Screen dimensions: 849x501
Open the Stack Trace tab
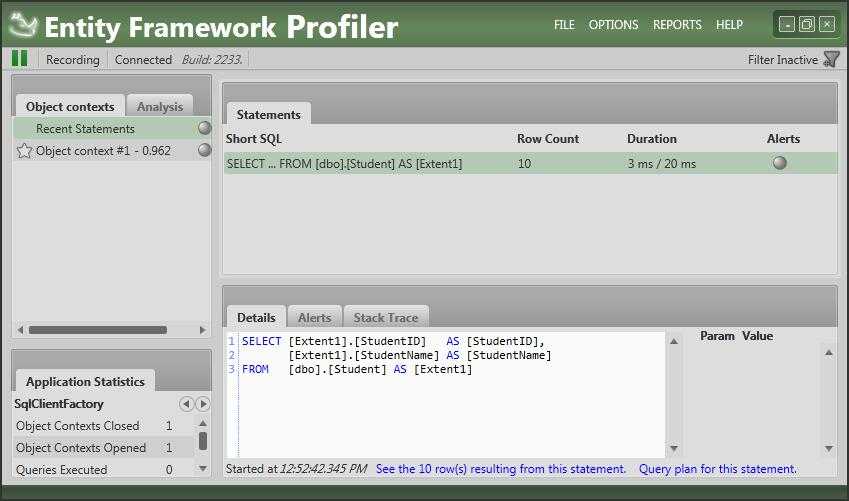(x=386, y=317)
